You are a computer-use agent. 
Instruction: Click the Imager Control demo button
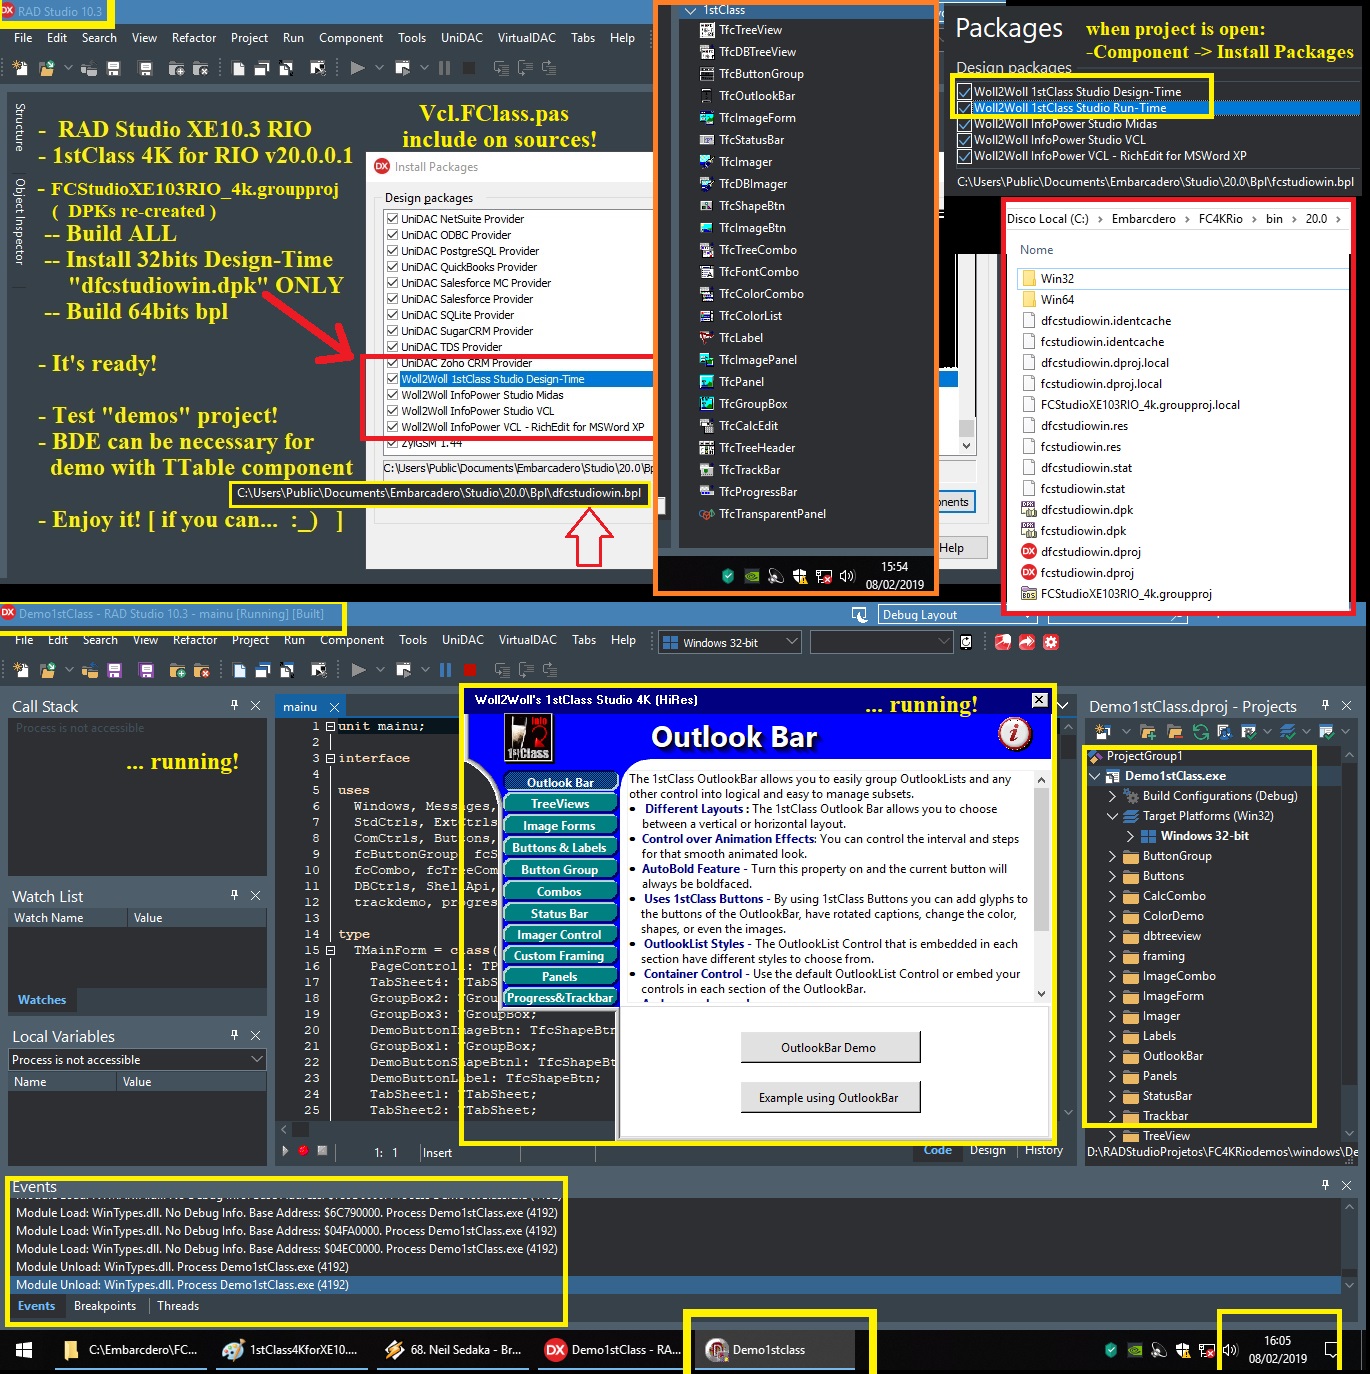coord(560,935)
